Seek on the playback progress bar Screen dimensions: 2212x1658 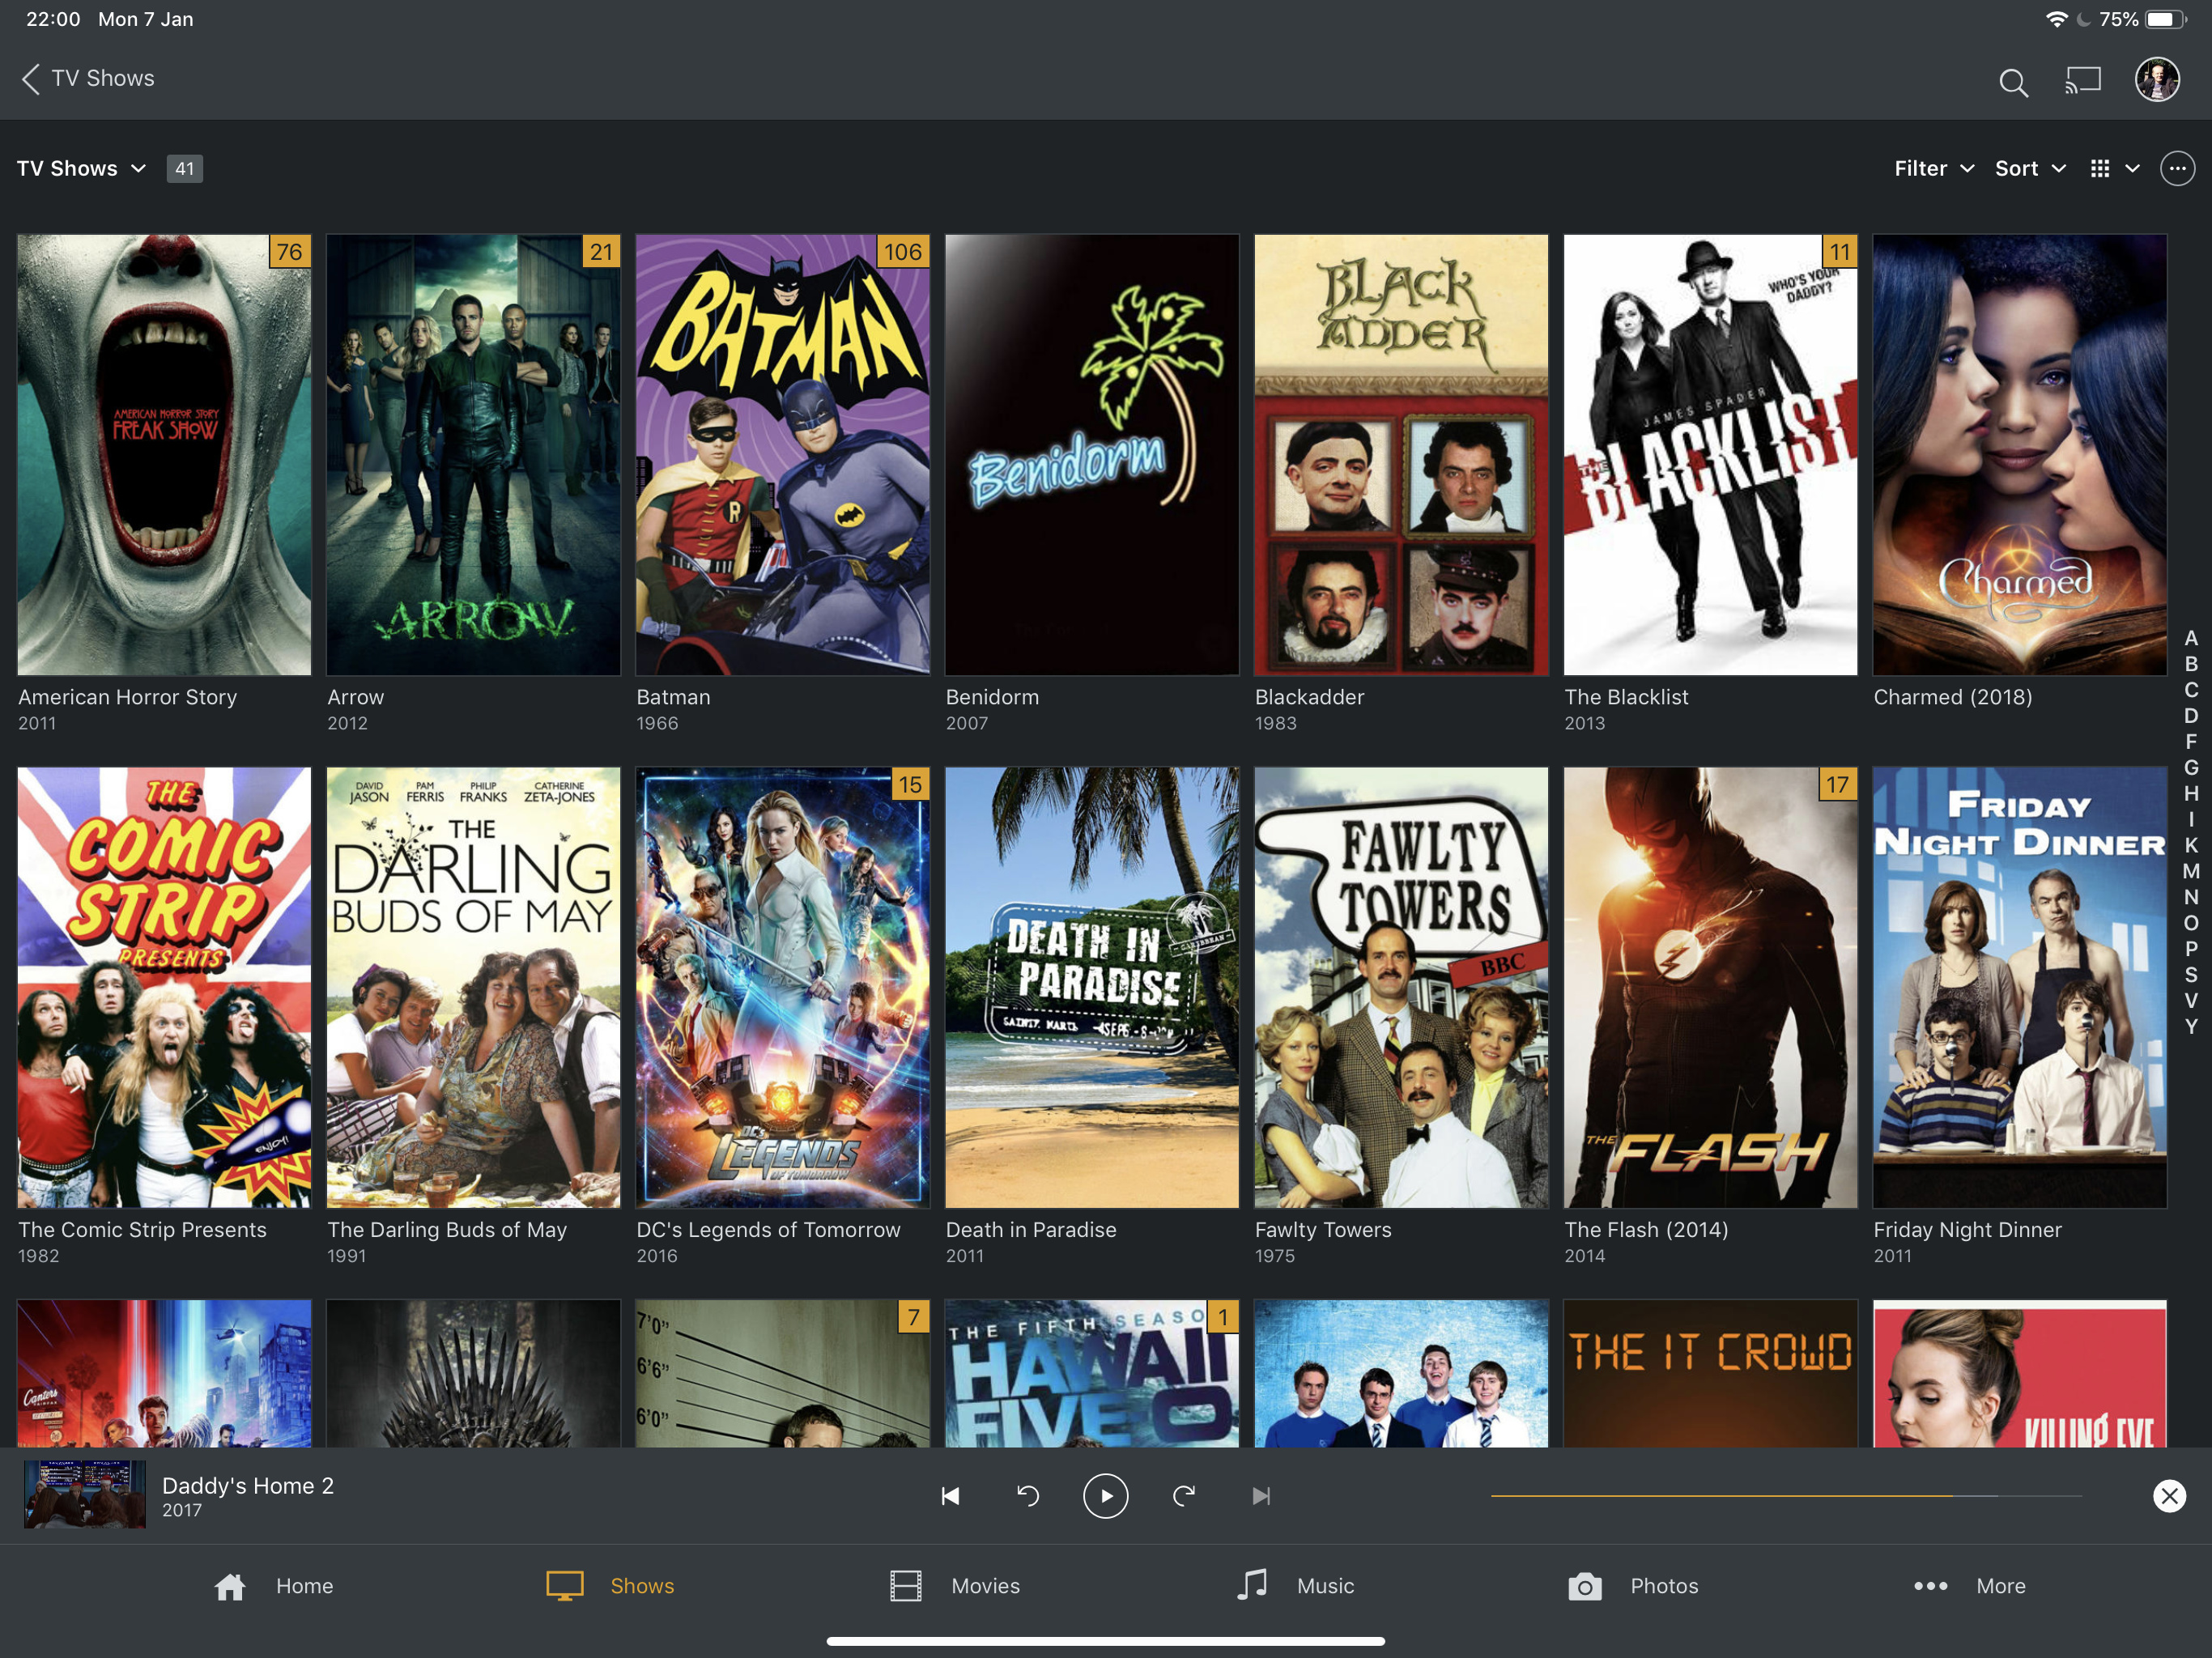tap(1785, 1496)
